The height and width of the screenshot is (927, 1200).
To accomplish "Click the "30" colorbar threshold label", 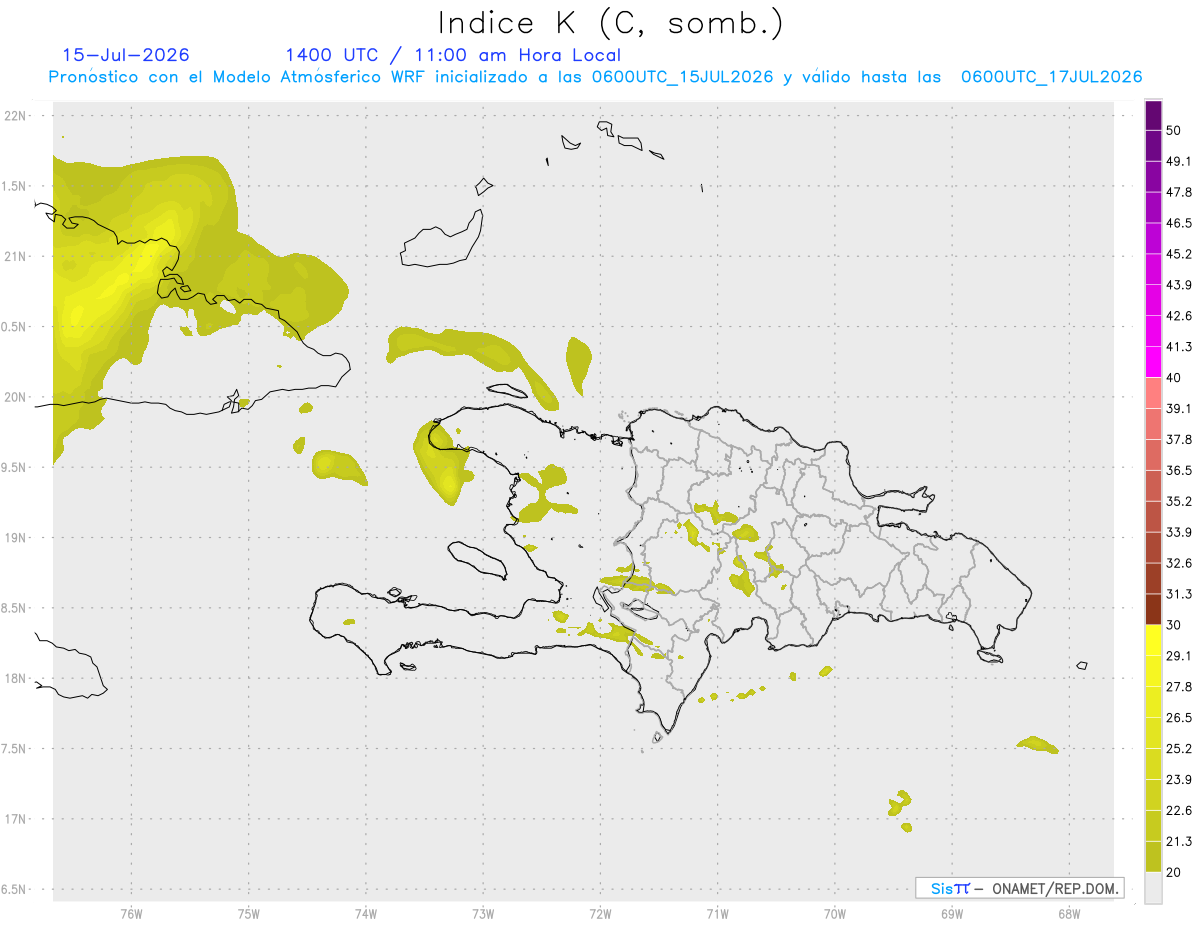I will (x=1174, y=625).
